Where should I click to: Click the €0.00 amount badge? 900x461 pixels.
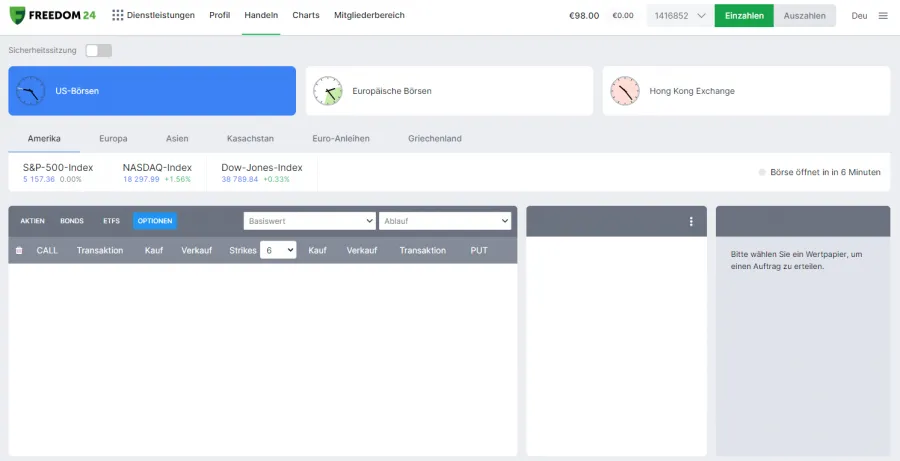coord(623,16)
